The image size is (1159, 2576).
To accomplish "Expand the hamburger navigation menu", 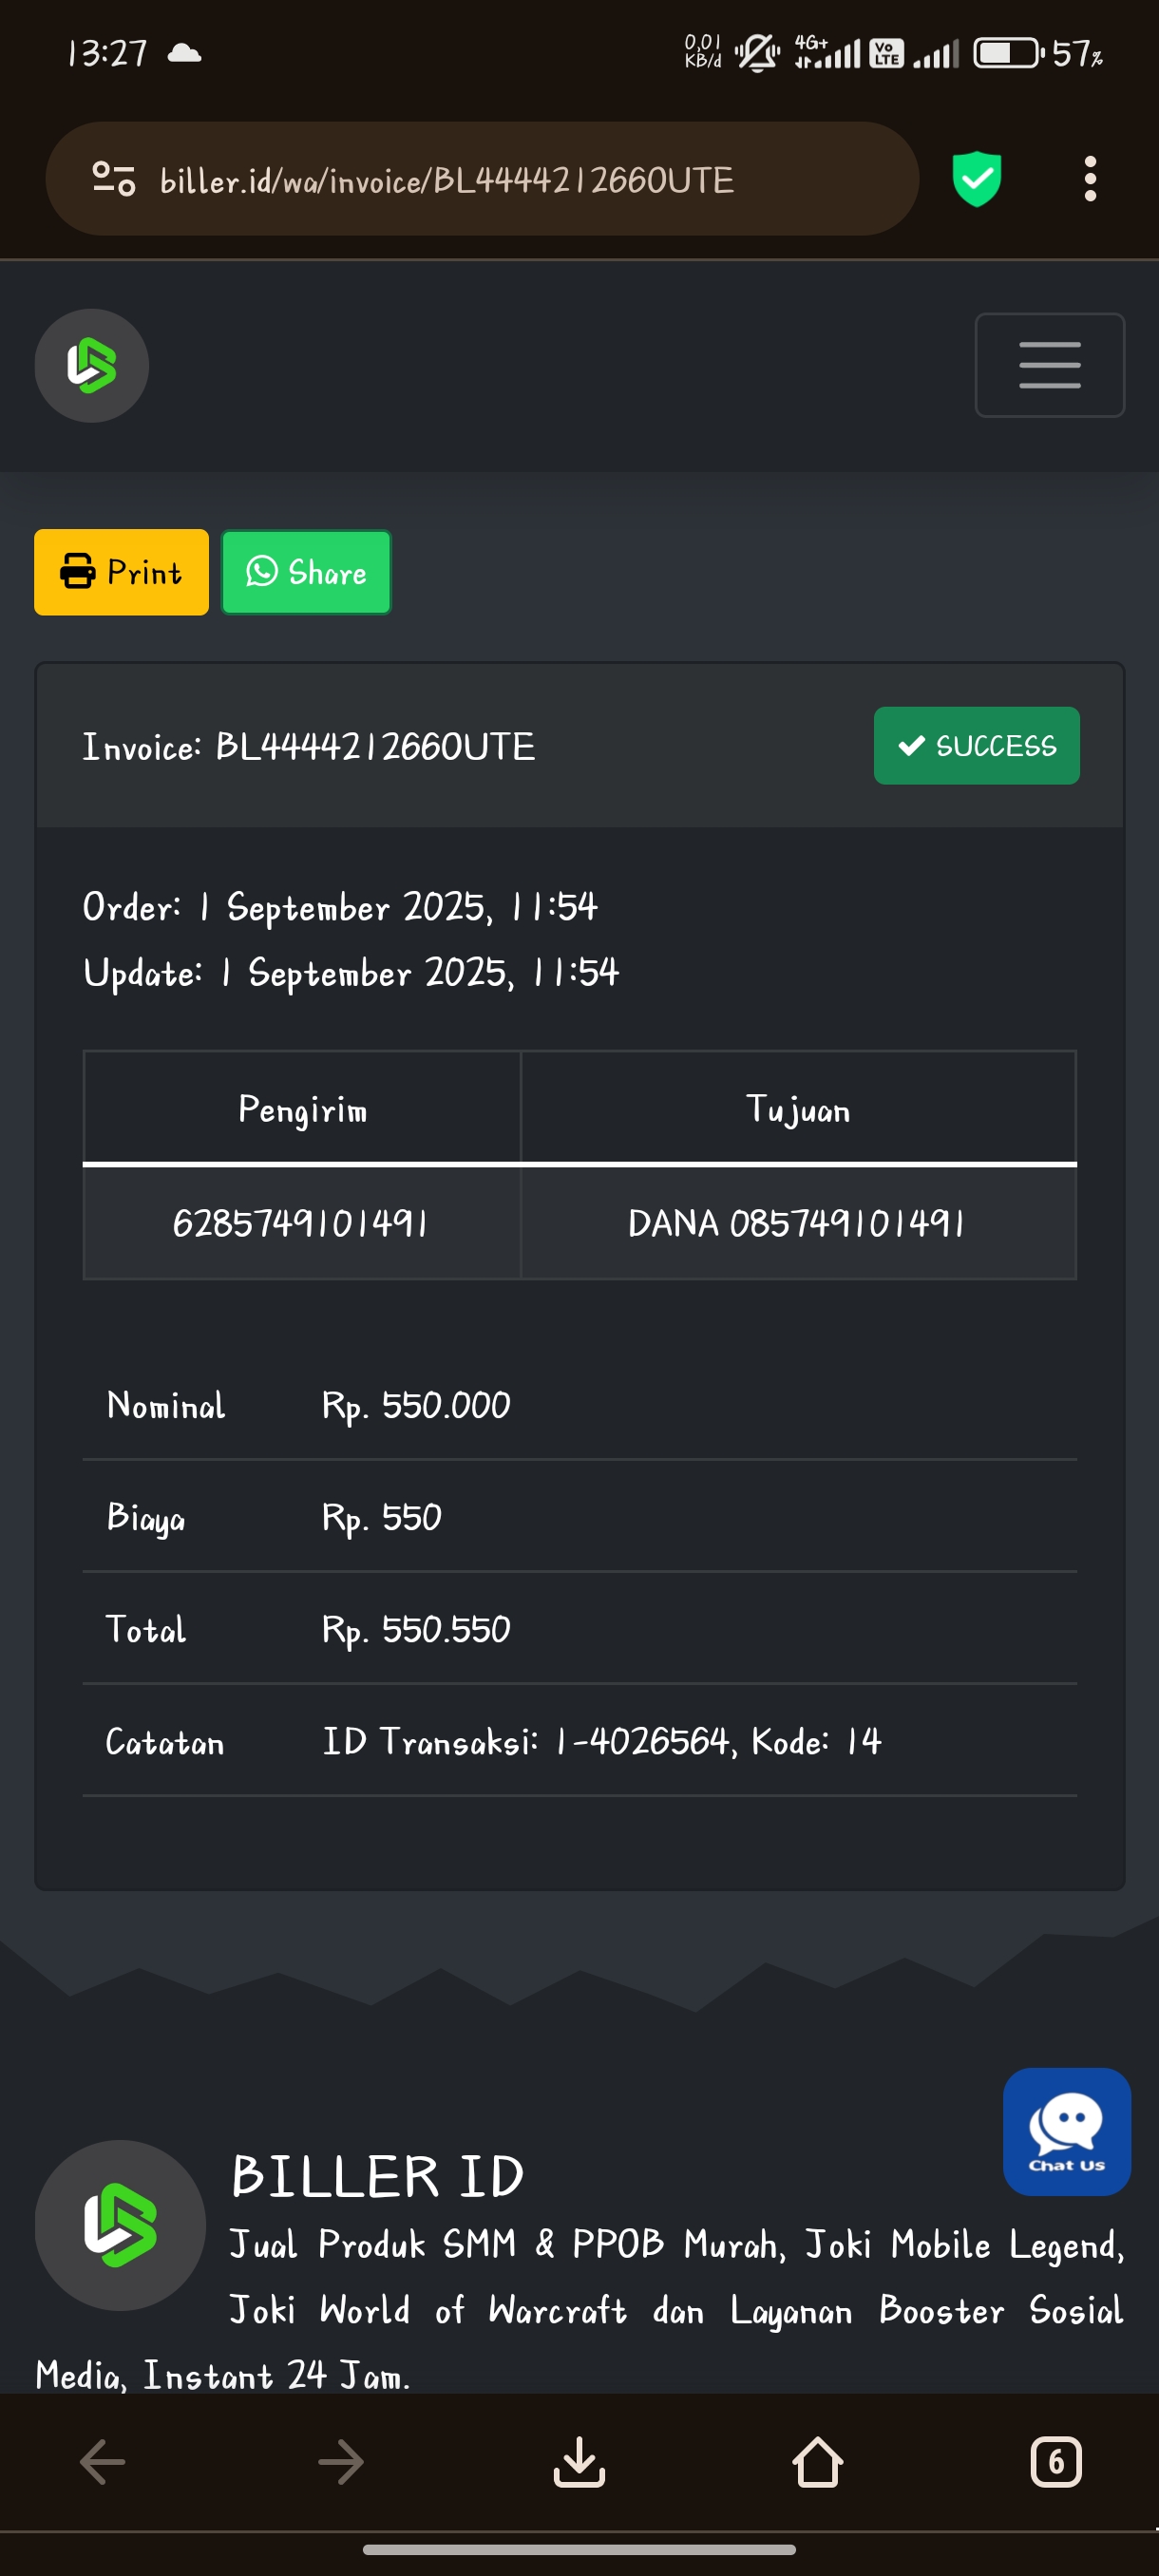I will (x=1049, y=365).
